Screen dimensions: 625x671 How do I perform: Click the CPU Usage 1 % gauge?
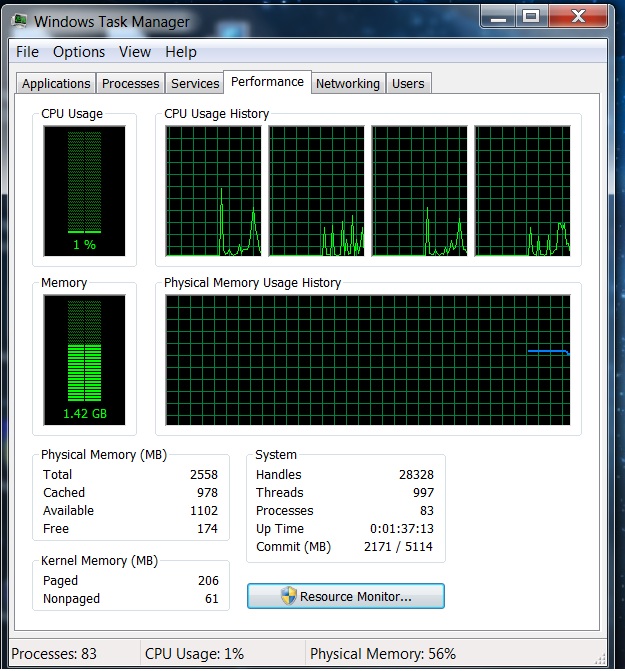click(x=84, y=191)
